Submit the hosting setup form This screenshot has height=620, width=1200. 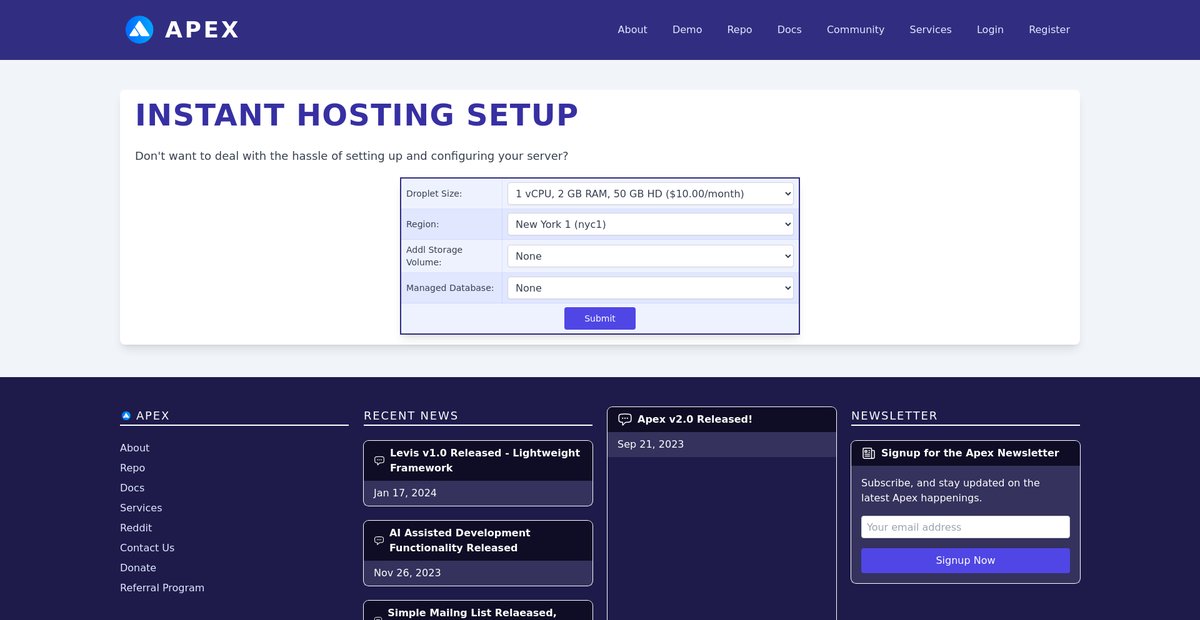(600, 318)
